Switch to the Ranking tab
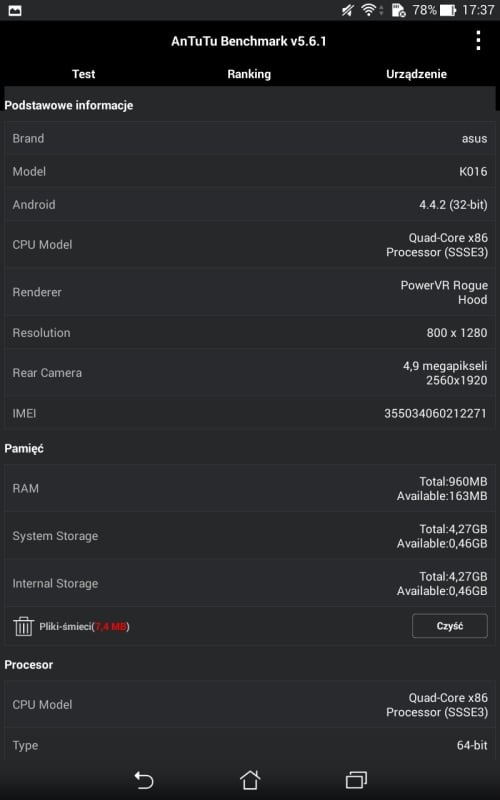Screen dimensions: 500x800 249,74
